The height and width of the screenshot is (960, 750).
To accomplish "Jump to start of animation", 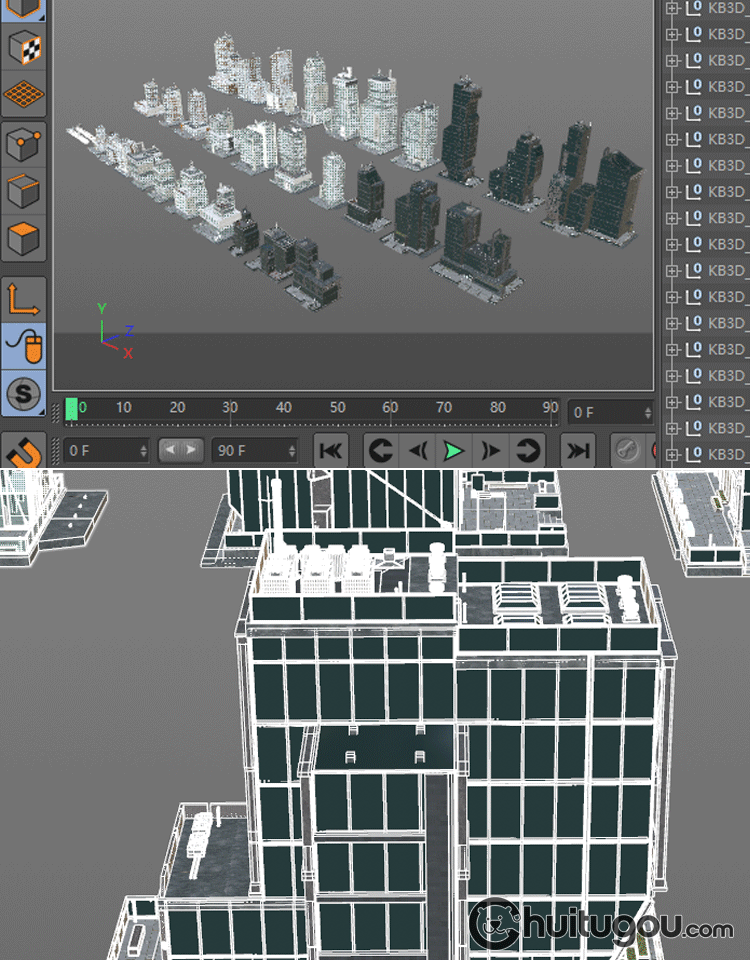I will click(x=331, y=451).
